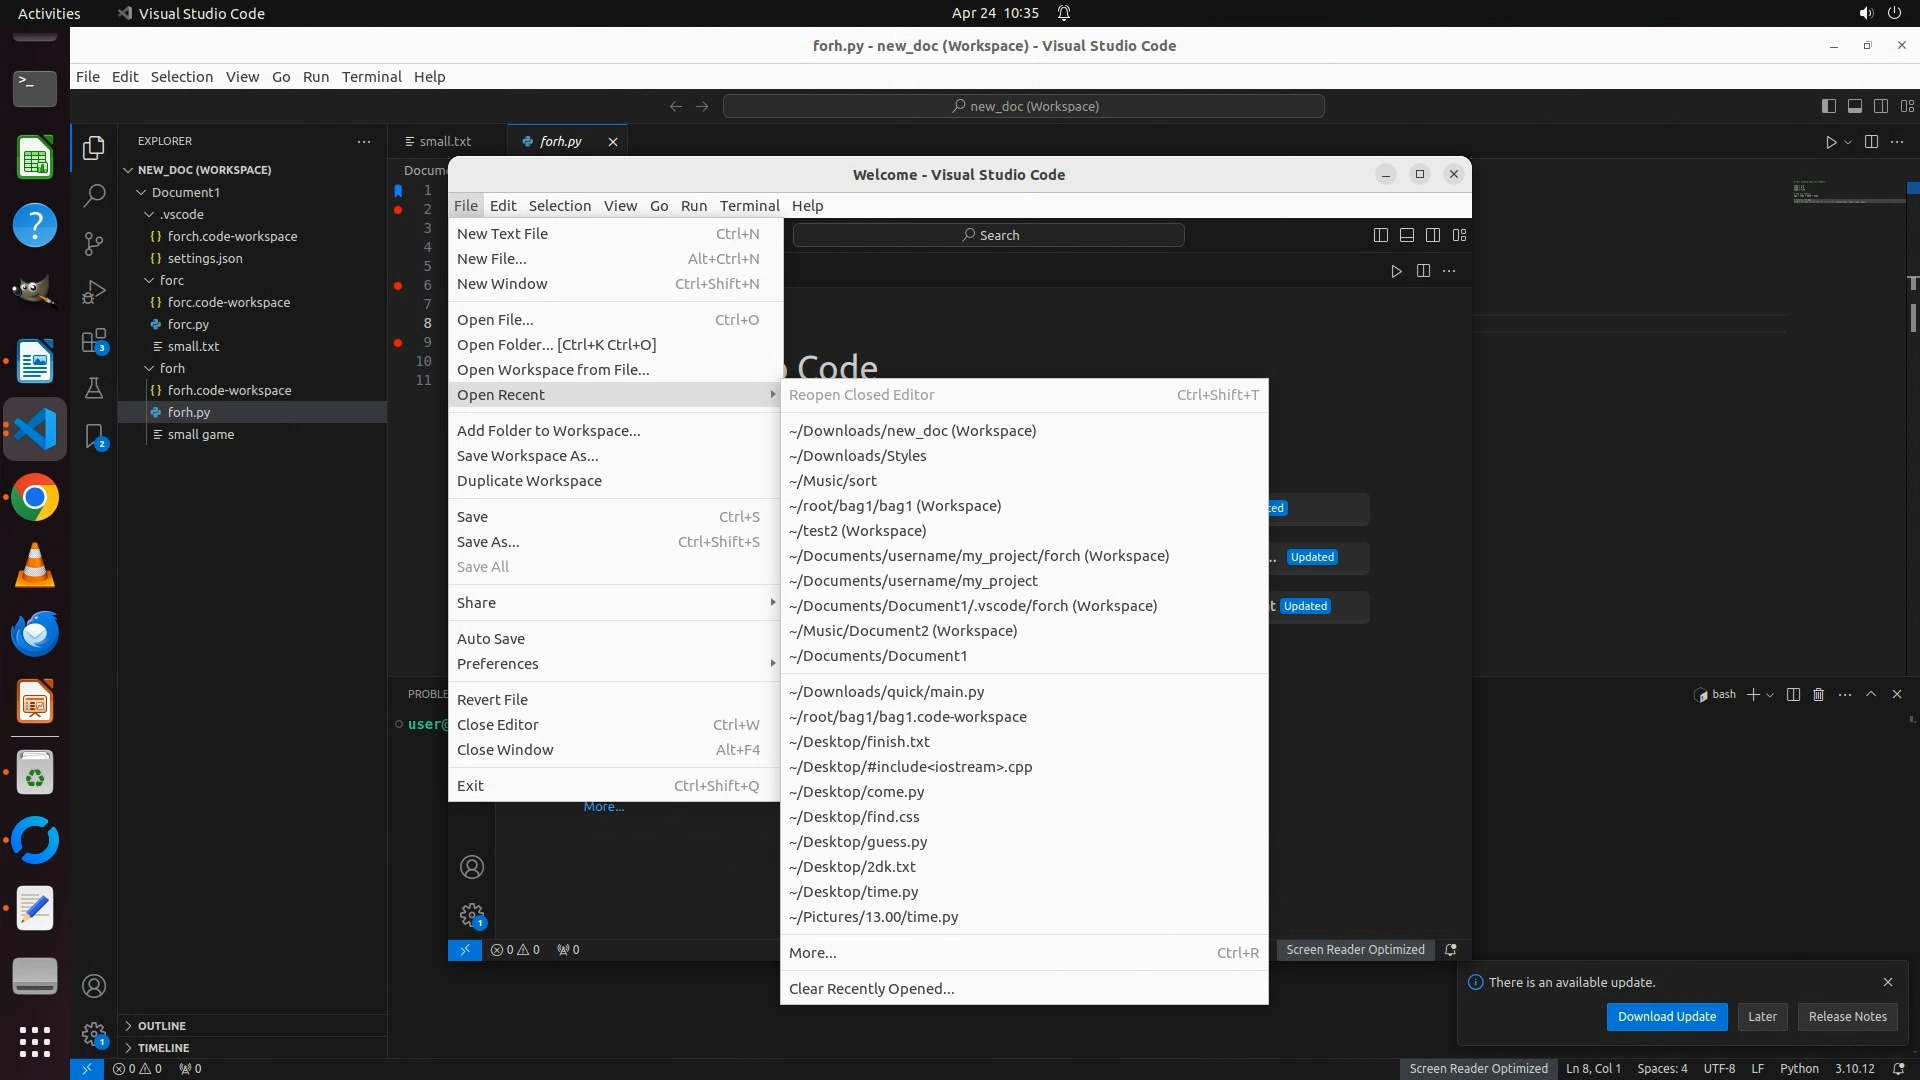The width and height of the screenshot is (1920, 1080).
Task: Click the Run Python File play icon
Action: pyautogui.click(x=1831, y=142)
